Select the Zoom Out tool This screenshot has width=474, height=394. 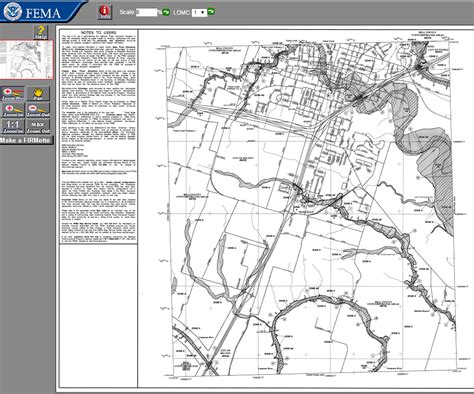(38, 110)
